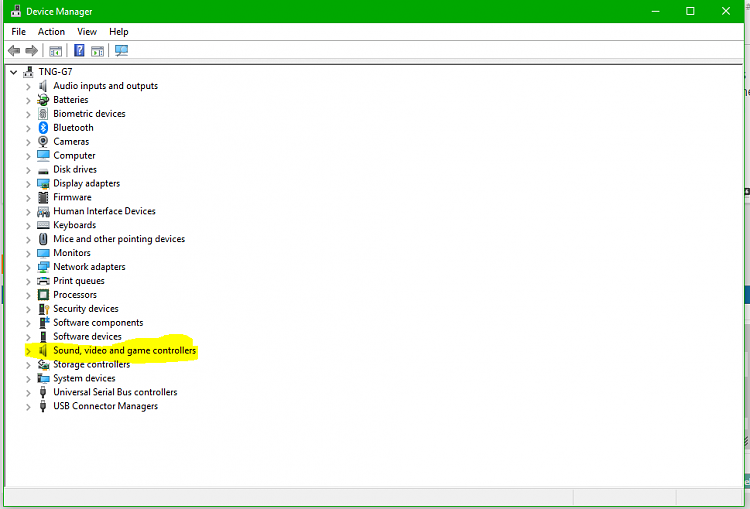Screen dimensions: 750x509
Task: Open the Action menu
Action: 51,32
